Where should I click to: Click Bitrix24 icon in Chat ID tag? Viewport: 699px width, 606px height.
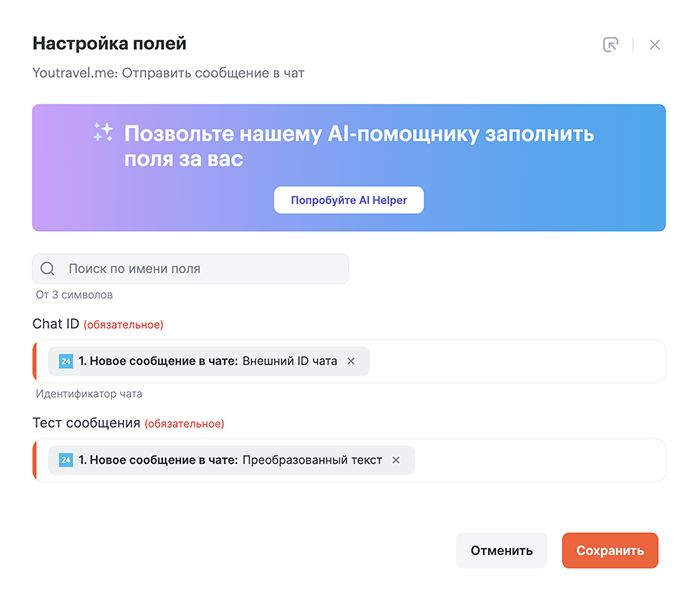(x=66, y=361)
